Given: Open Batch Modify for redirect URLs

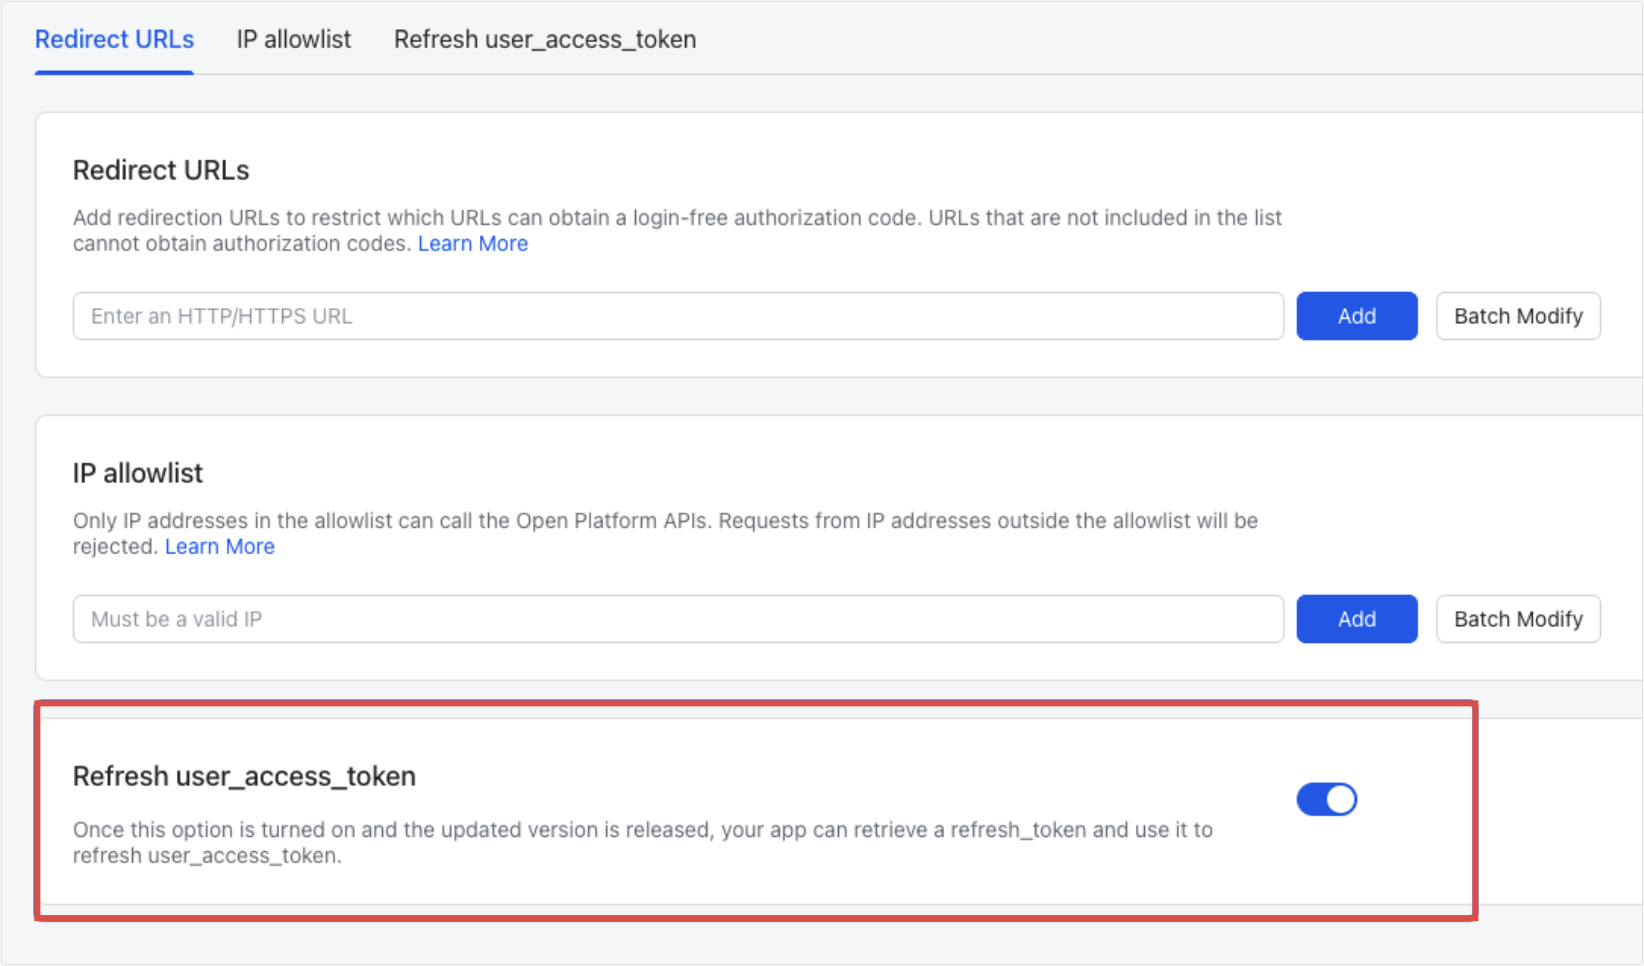Looking at the screenshot, I should tap(1517, 316).
